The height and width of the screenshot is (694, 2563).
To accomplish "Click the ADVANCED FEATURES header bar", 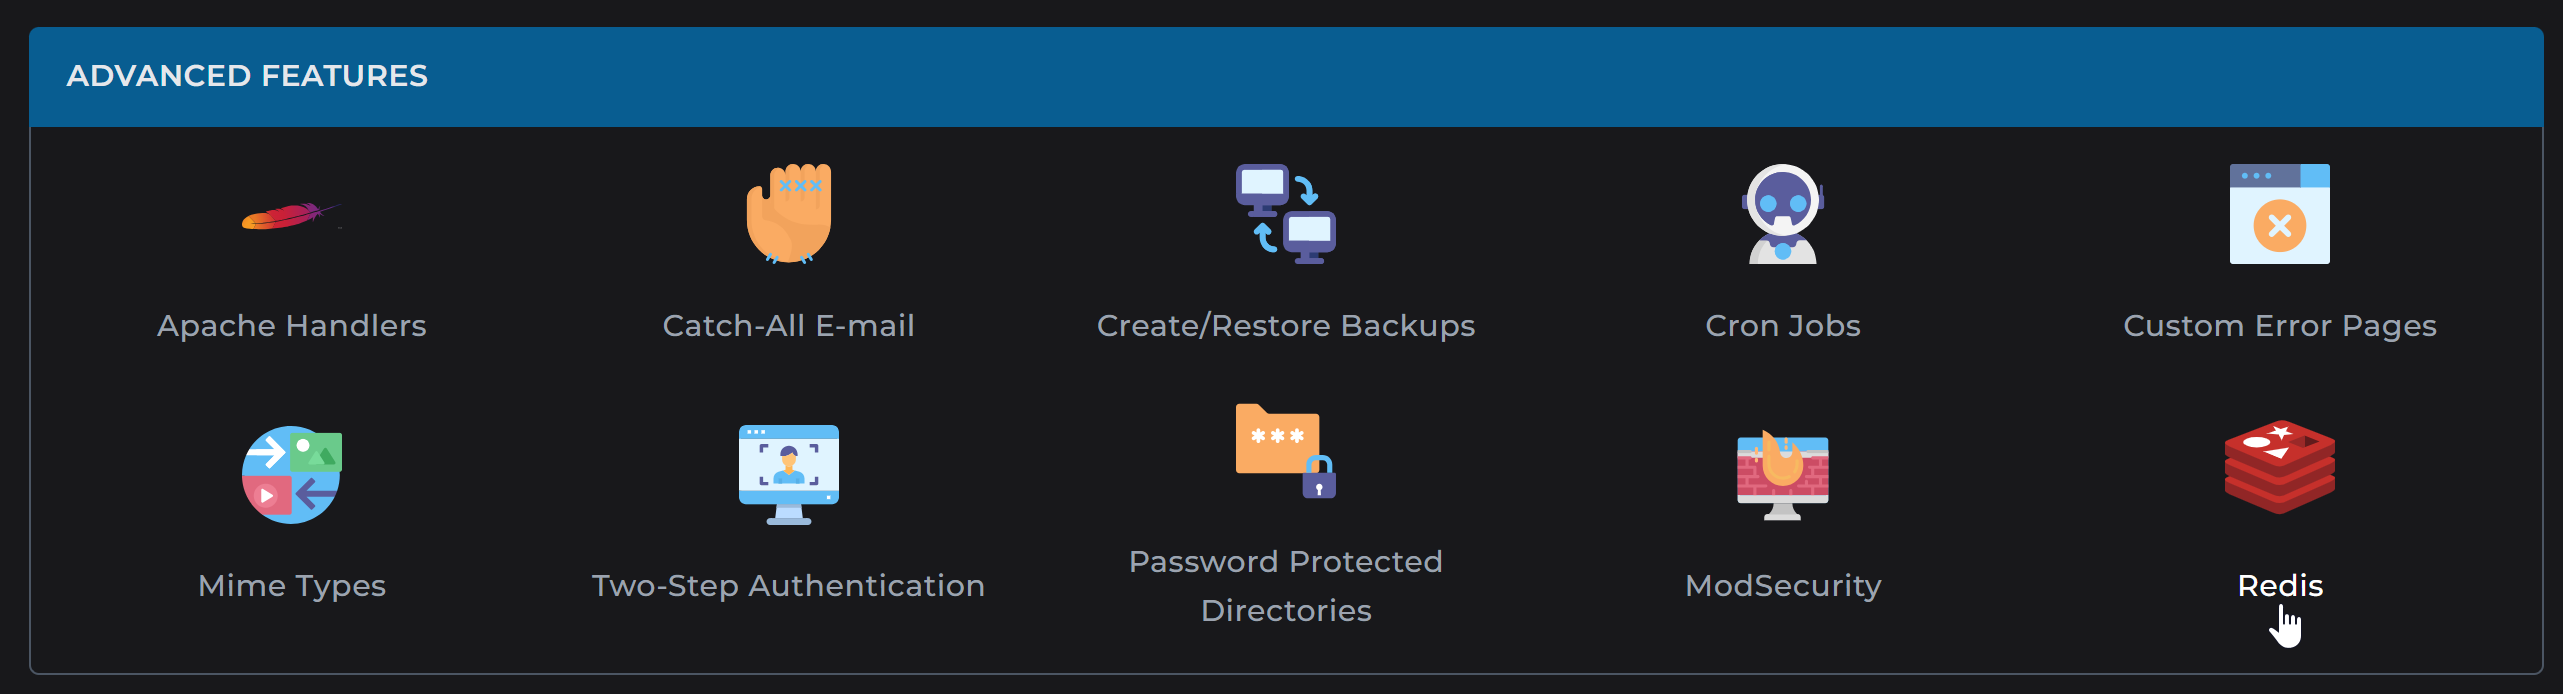I will 1281,75.
